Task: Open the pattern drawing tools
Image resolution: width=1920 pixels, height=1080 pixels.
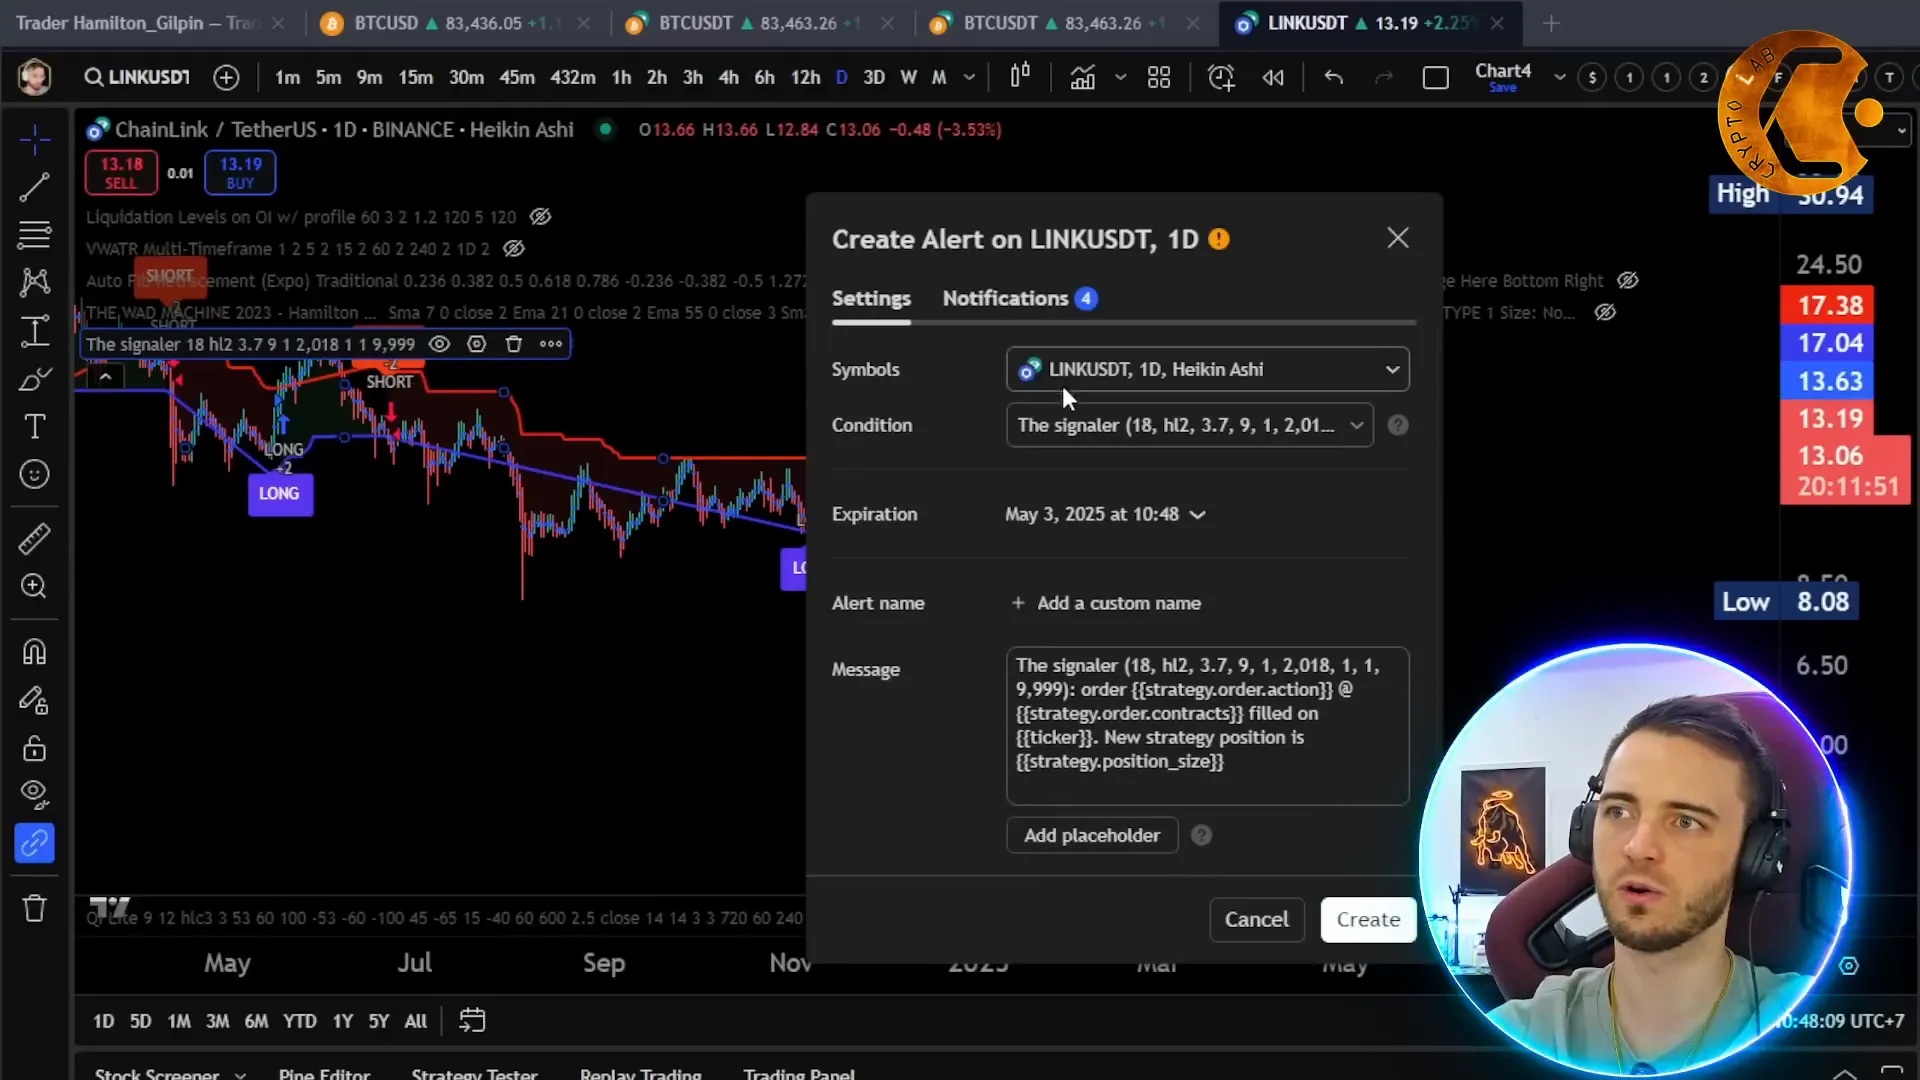Action: click(x=35, y=282)
